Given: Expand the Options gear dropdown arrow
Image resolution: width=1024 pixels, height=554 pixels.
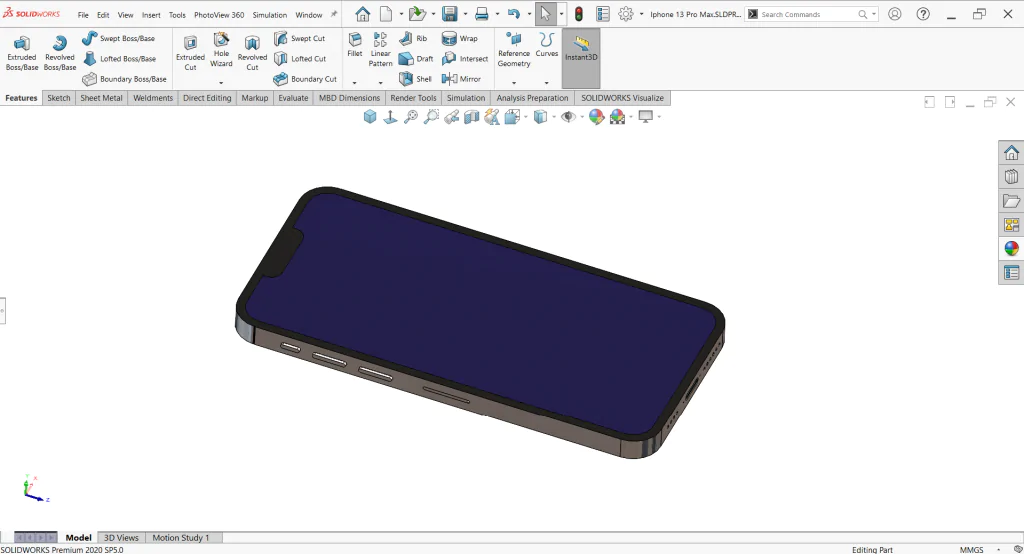Looking at the screenshot, I should point(641,14).
